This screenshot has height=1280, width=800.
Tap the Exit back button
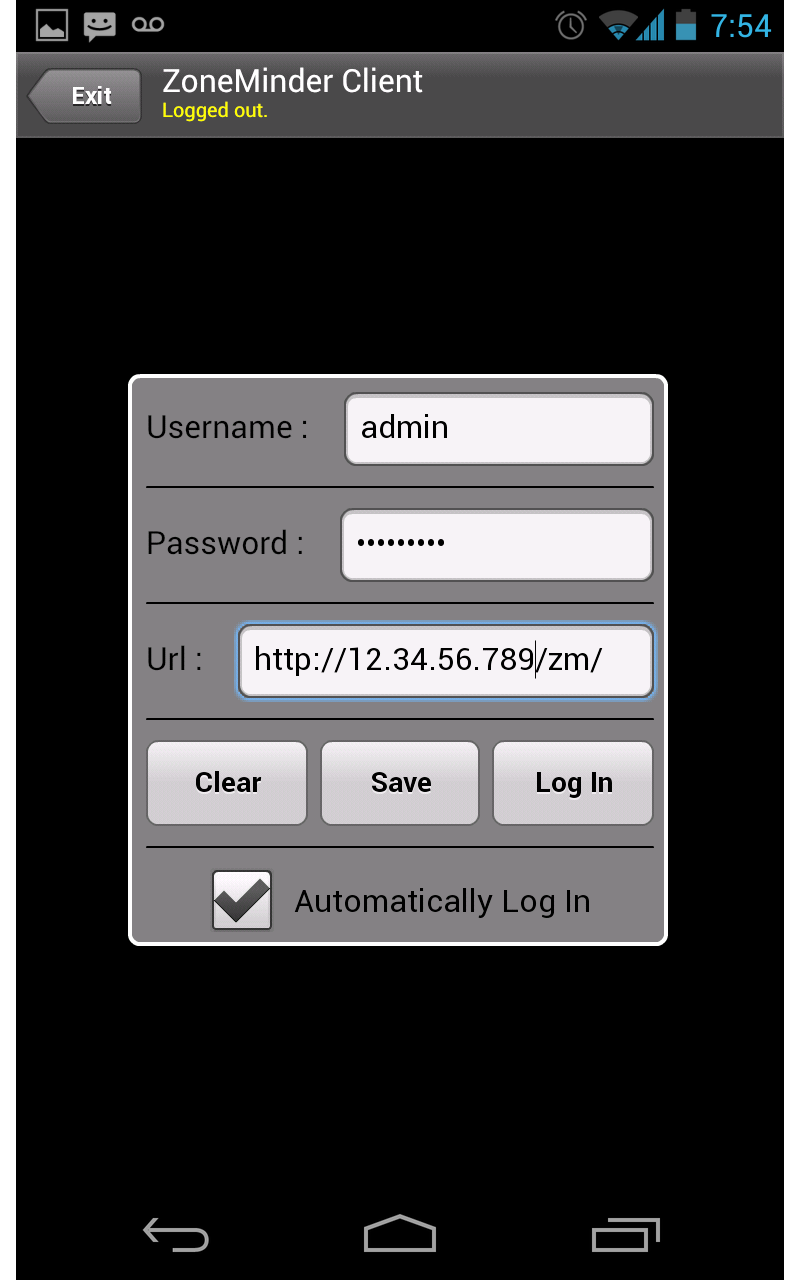point(84,96)
